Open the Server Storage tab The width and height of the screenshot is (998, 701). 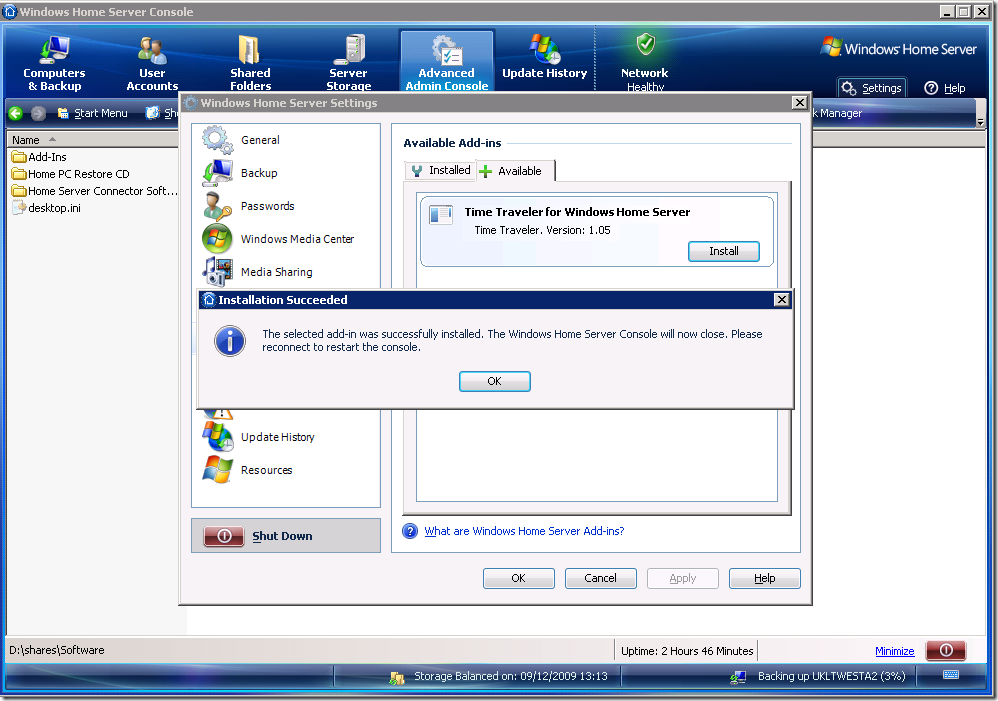[348, 62]
